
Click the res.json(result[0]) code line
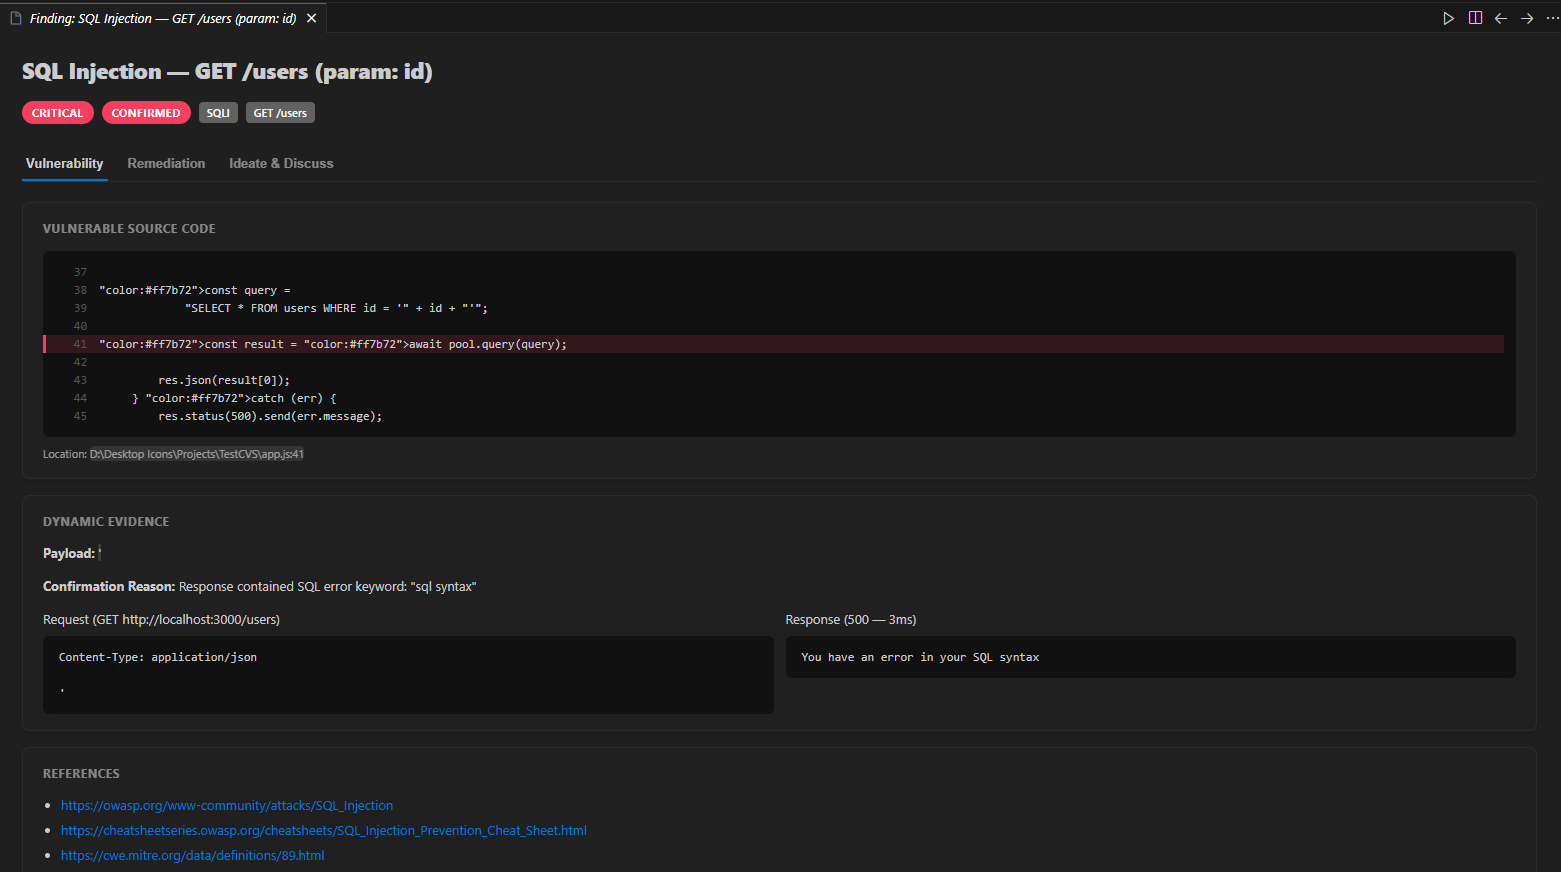pos(224,380)
